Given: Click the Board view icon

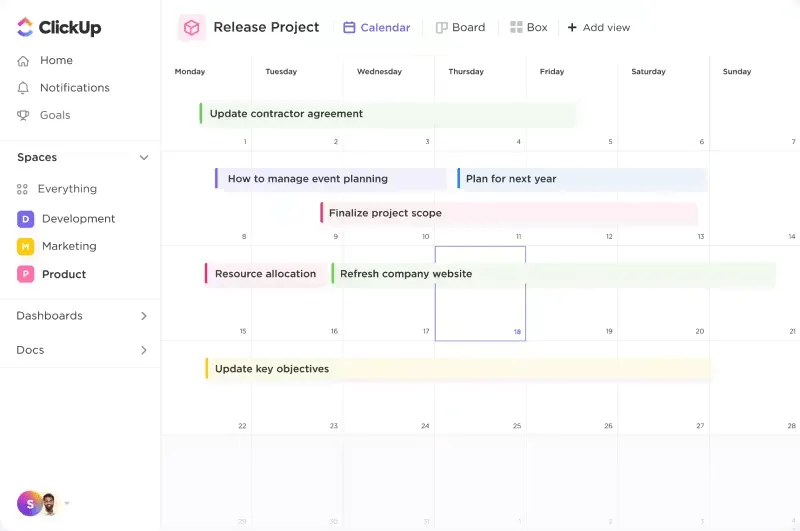Looking at the screenshot, I should click(441, 28).
